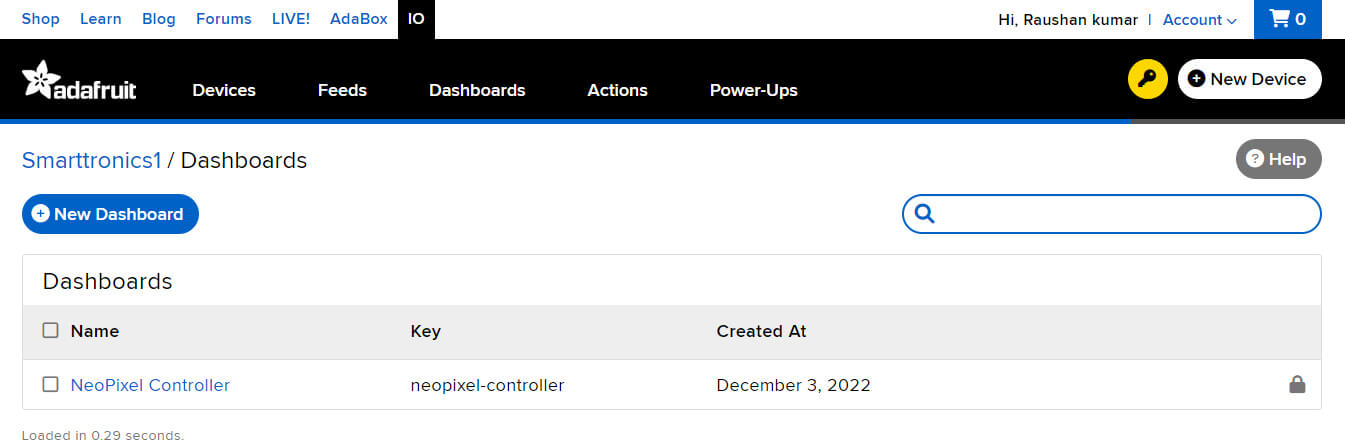Create a New Dashboard
Screen dimensions: 1345x448
[110, 214]
